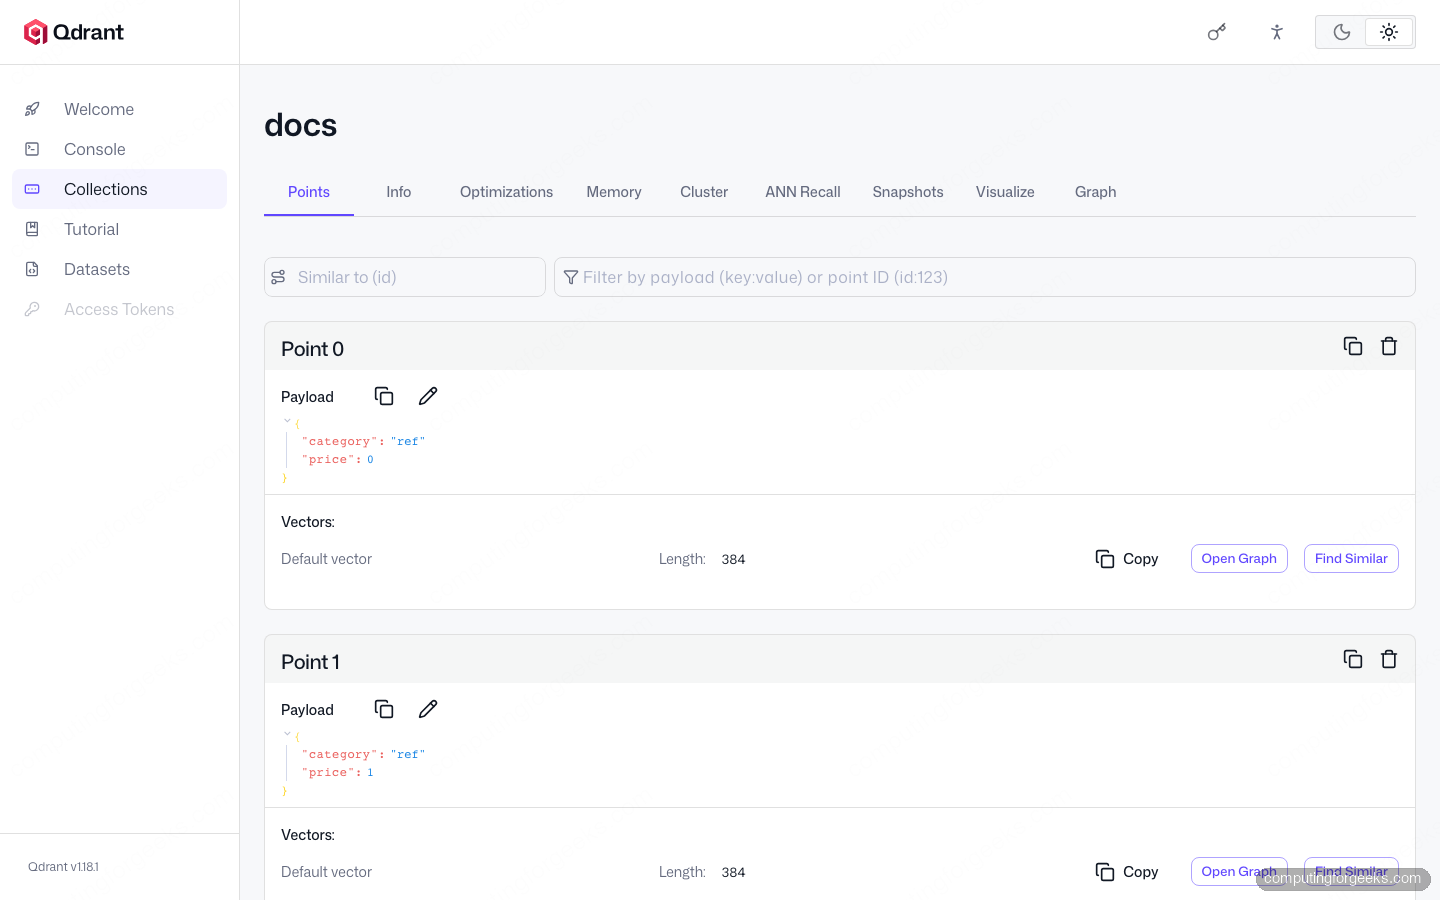Image resolution: width=1440 pixels, height=900 pixels.
Task: Focus the Filter by payload field
Action: 985,277
